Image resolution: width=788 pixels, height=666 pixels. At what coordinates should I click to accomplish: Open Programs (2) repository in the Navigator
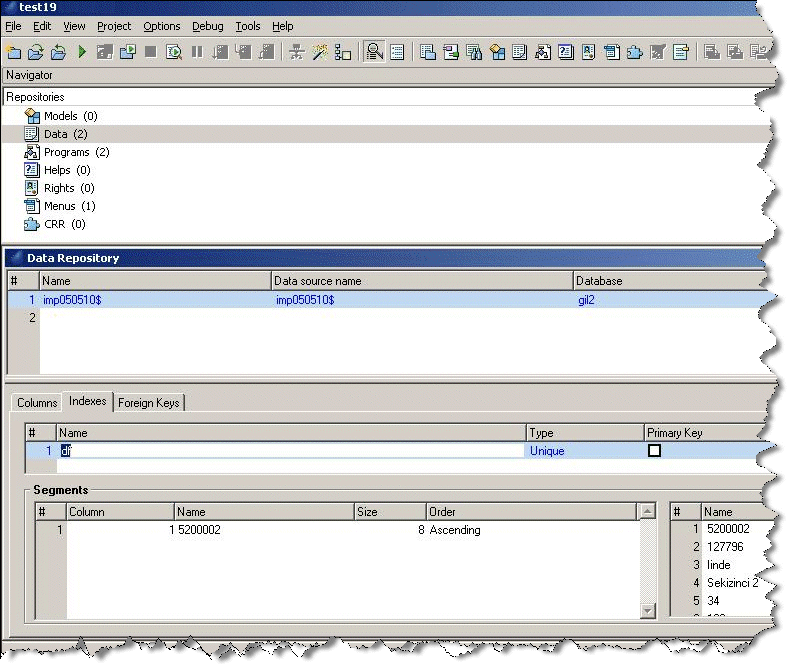click(x=76, y=152)
